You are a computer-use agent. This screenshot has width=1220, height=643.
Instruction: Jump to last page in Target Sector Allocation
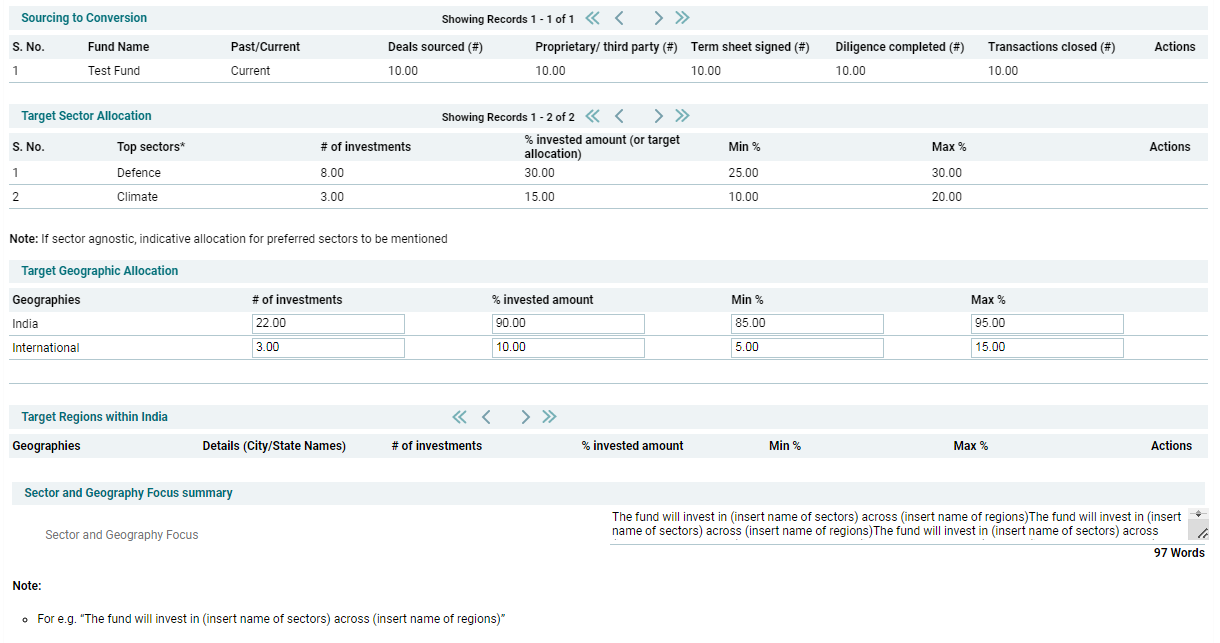[x=682, y=116]
